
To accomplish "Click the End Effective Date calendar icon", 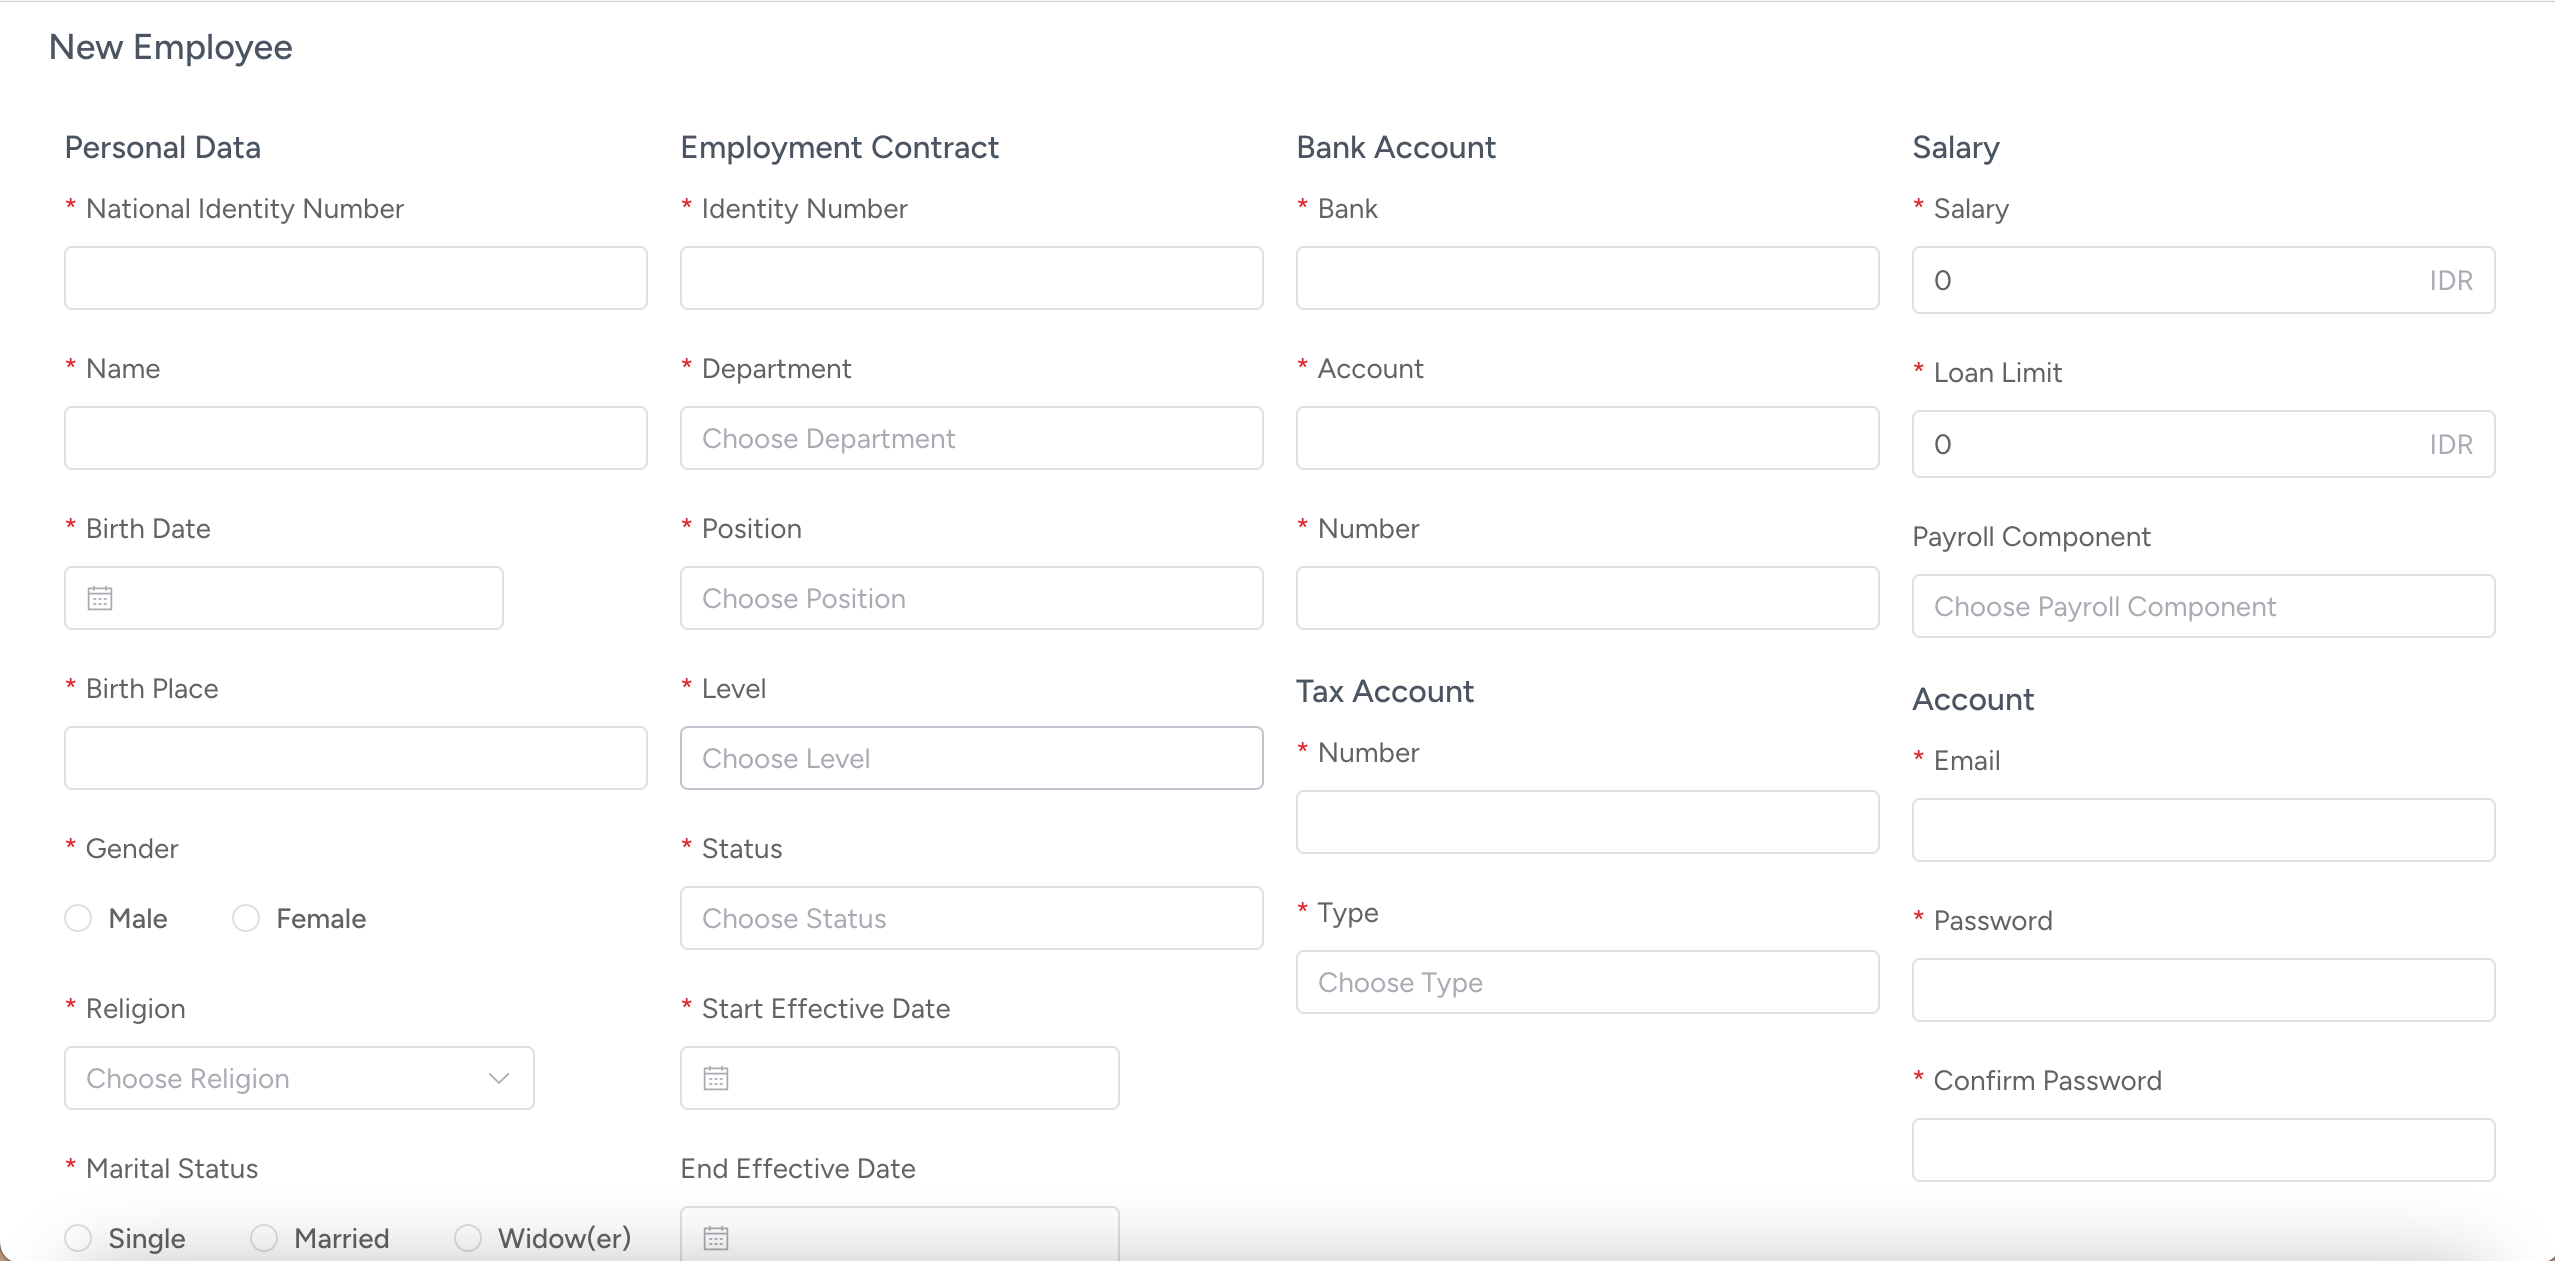I will tap(716, 1237).
